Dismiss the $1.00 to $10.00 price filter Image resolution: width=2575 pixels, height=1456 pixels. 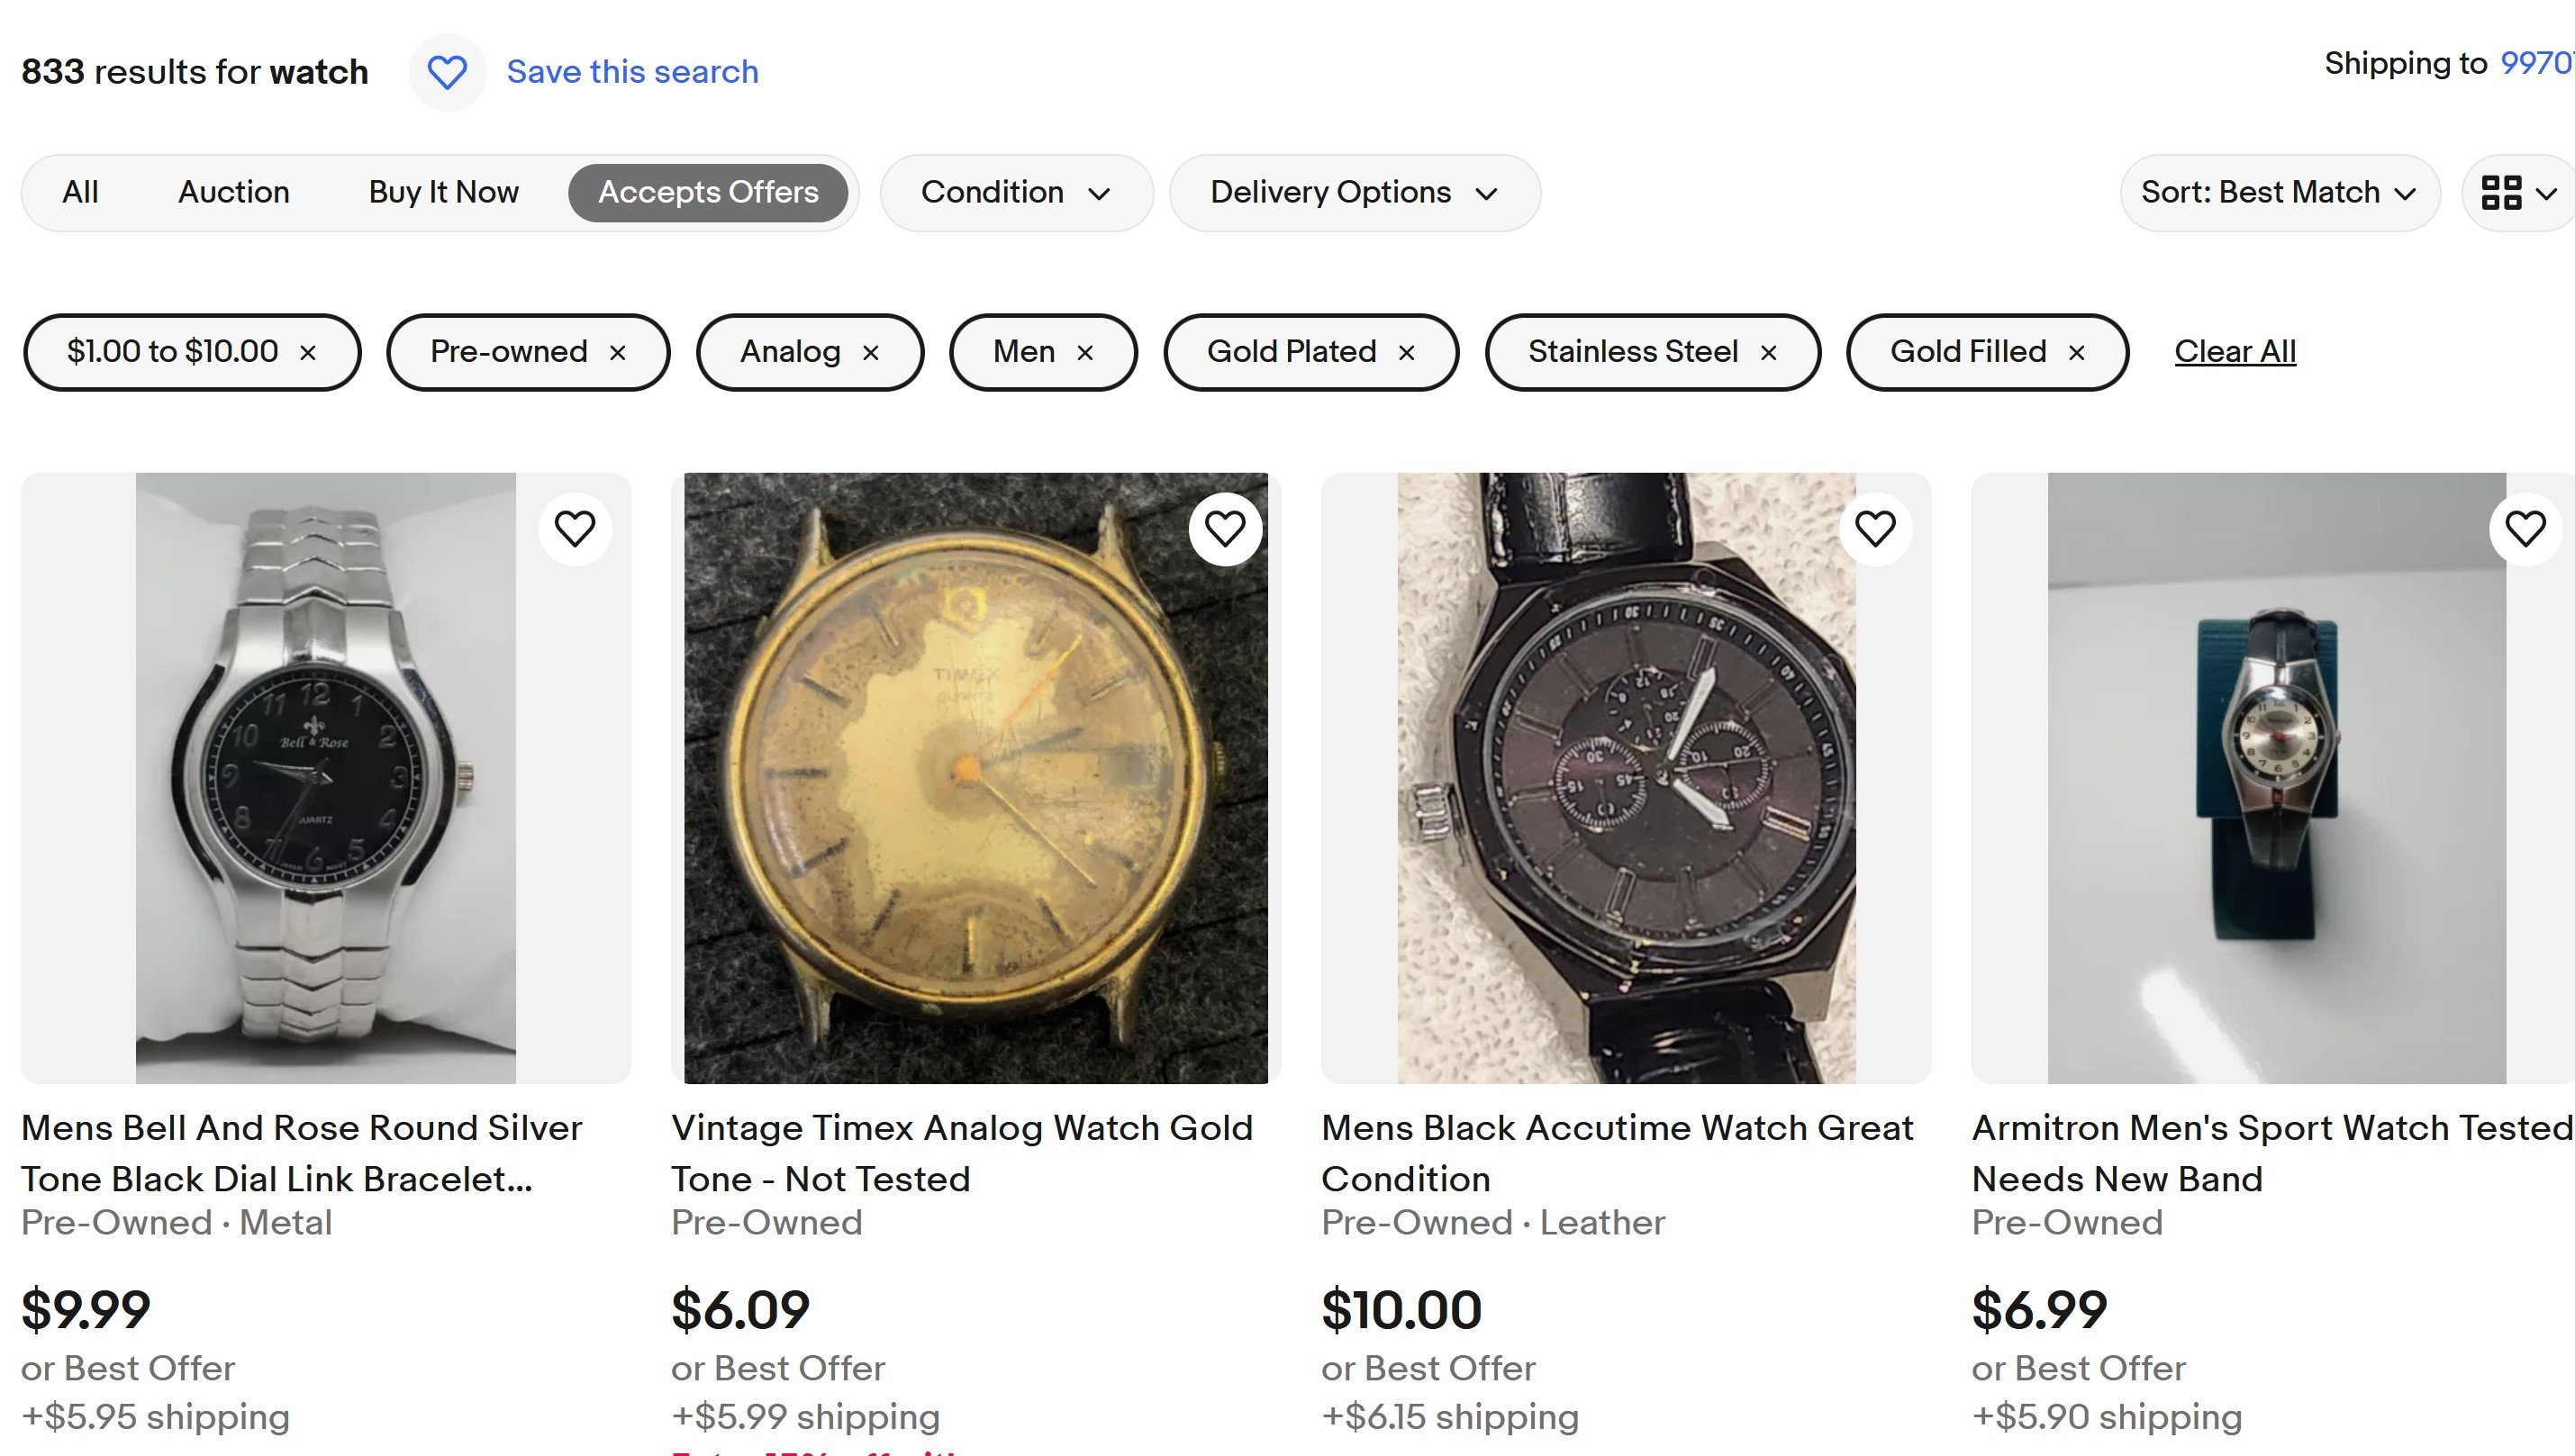[x=308, y=352]
